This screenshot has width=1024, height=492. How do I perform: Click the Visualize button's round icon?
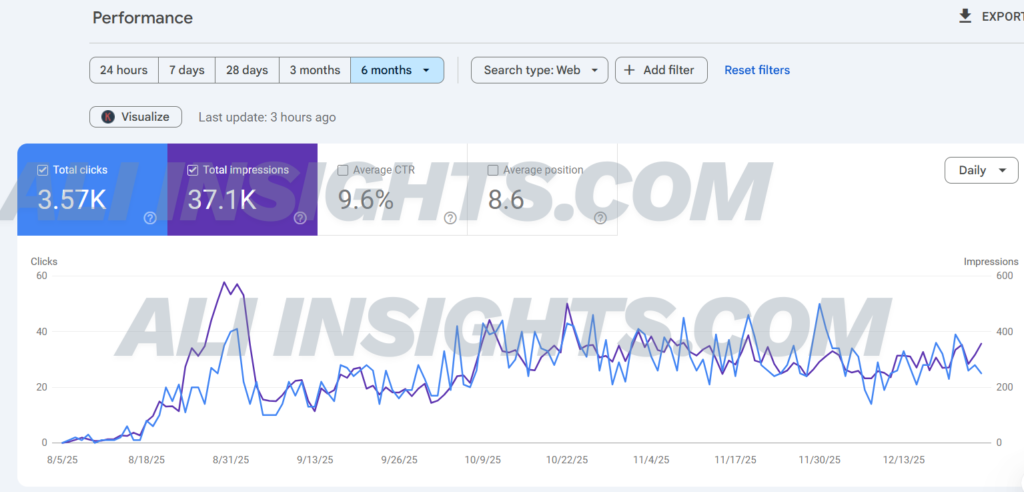(x=108, y=117)
